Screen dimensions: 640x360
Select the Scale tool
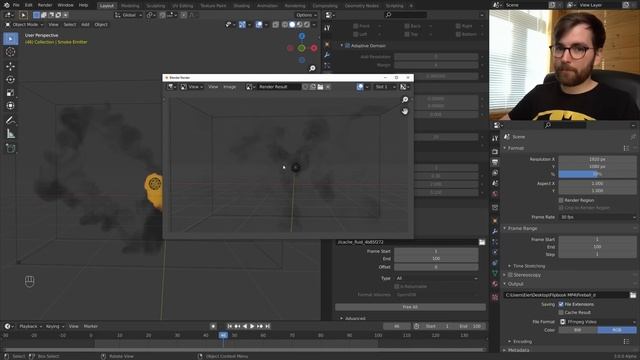(x=11, y=93)
